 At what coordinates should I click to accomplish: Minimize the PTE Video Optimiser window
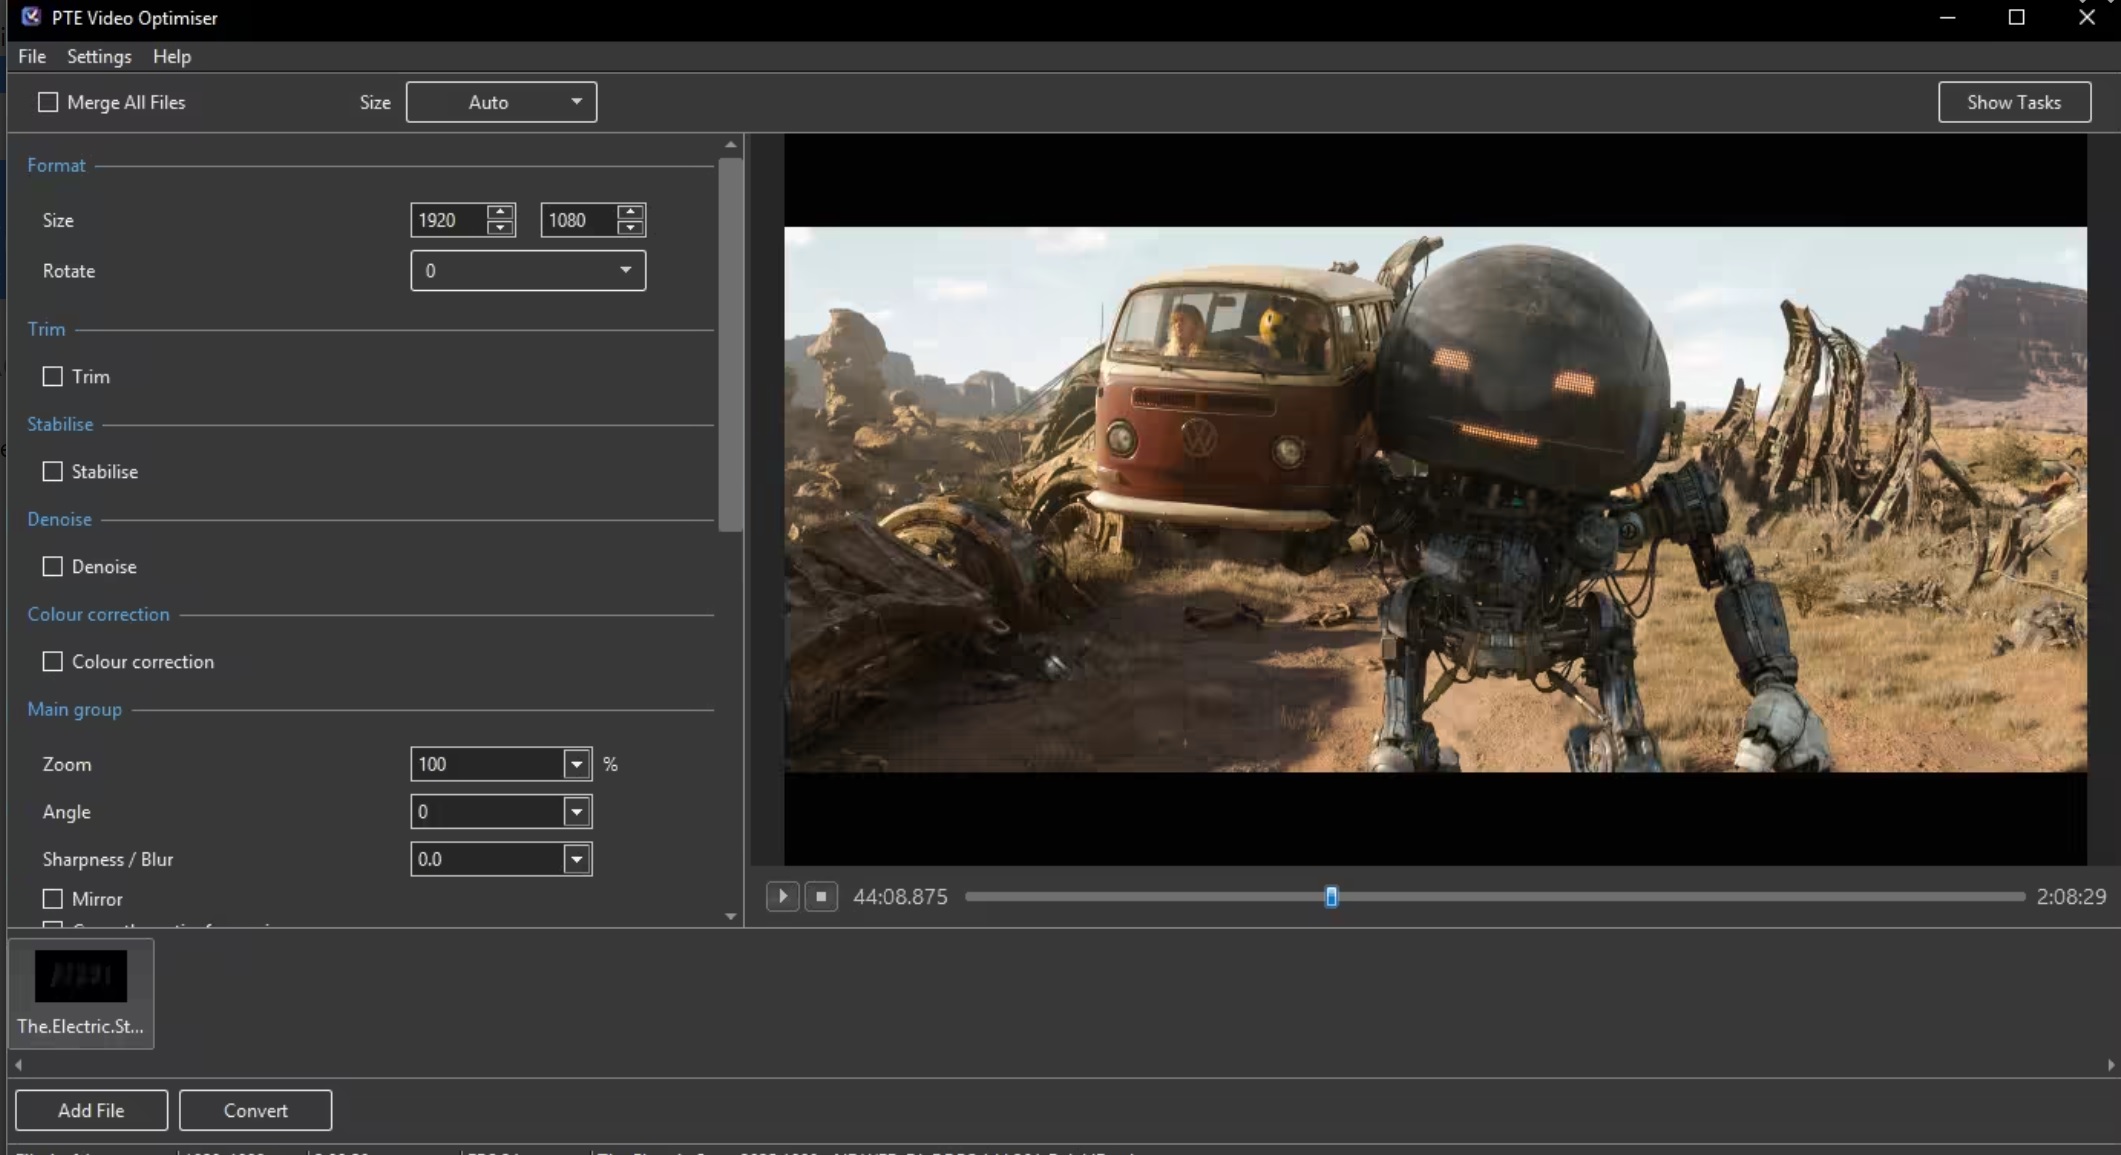coord(1947,18)
